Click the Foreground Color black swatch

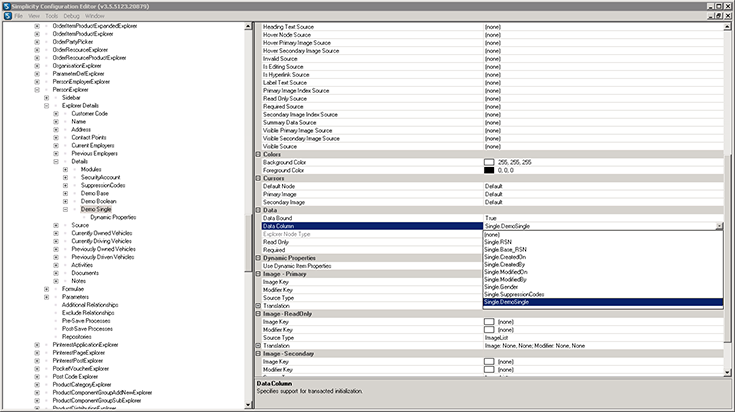pos(489,170)
